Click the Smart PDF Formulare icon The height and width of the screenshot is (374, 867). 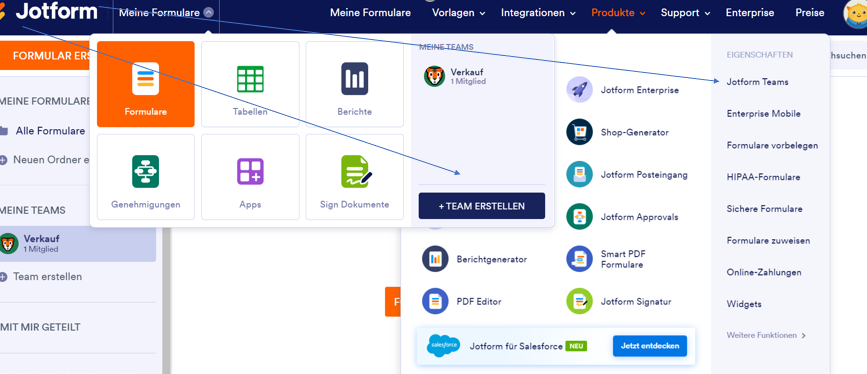[x=579, y=259]
